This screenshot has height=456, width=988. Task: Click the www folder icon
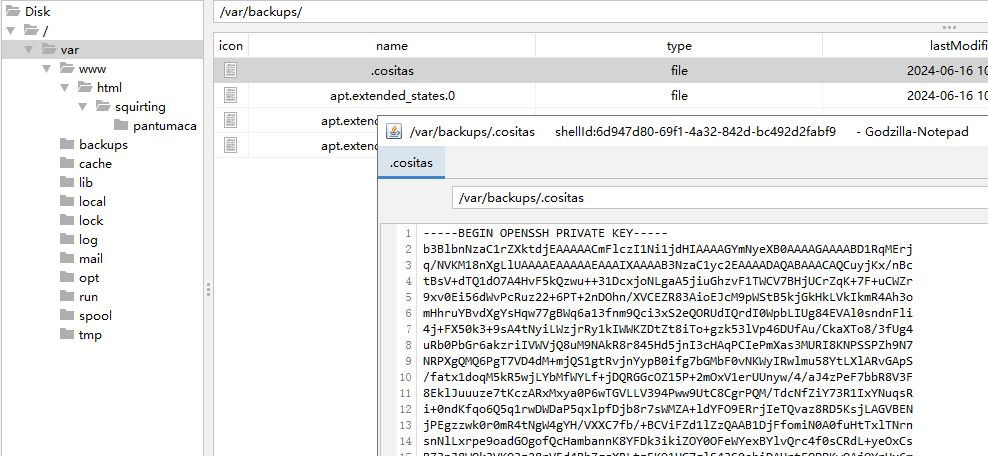[x=67, y=68]
